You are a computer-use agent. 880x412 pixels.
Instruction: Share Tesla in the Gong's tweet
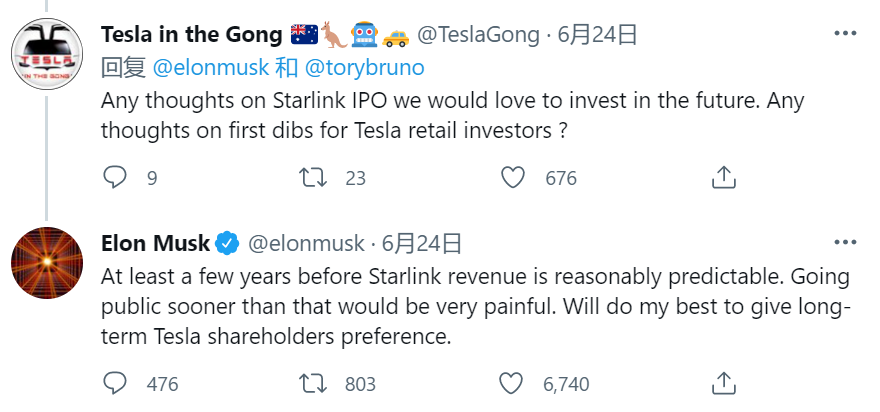pyautogui.click(x=723, y=178)
